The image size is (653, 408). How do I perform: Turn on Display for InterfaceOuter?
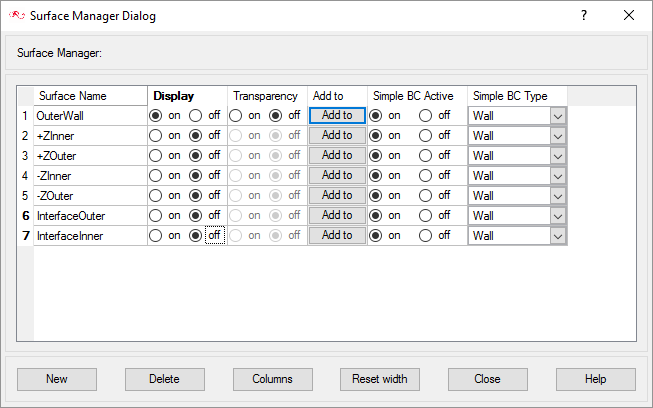(156, 215)
